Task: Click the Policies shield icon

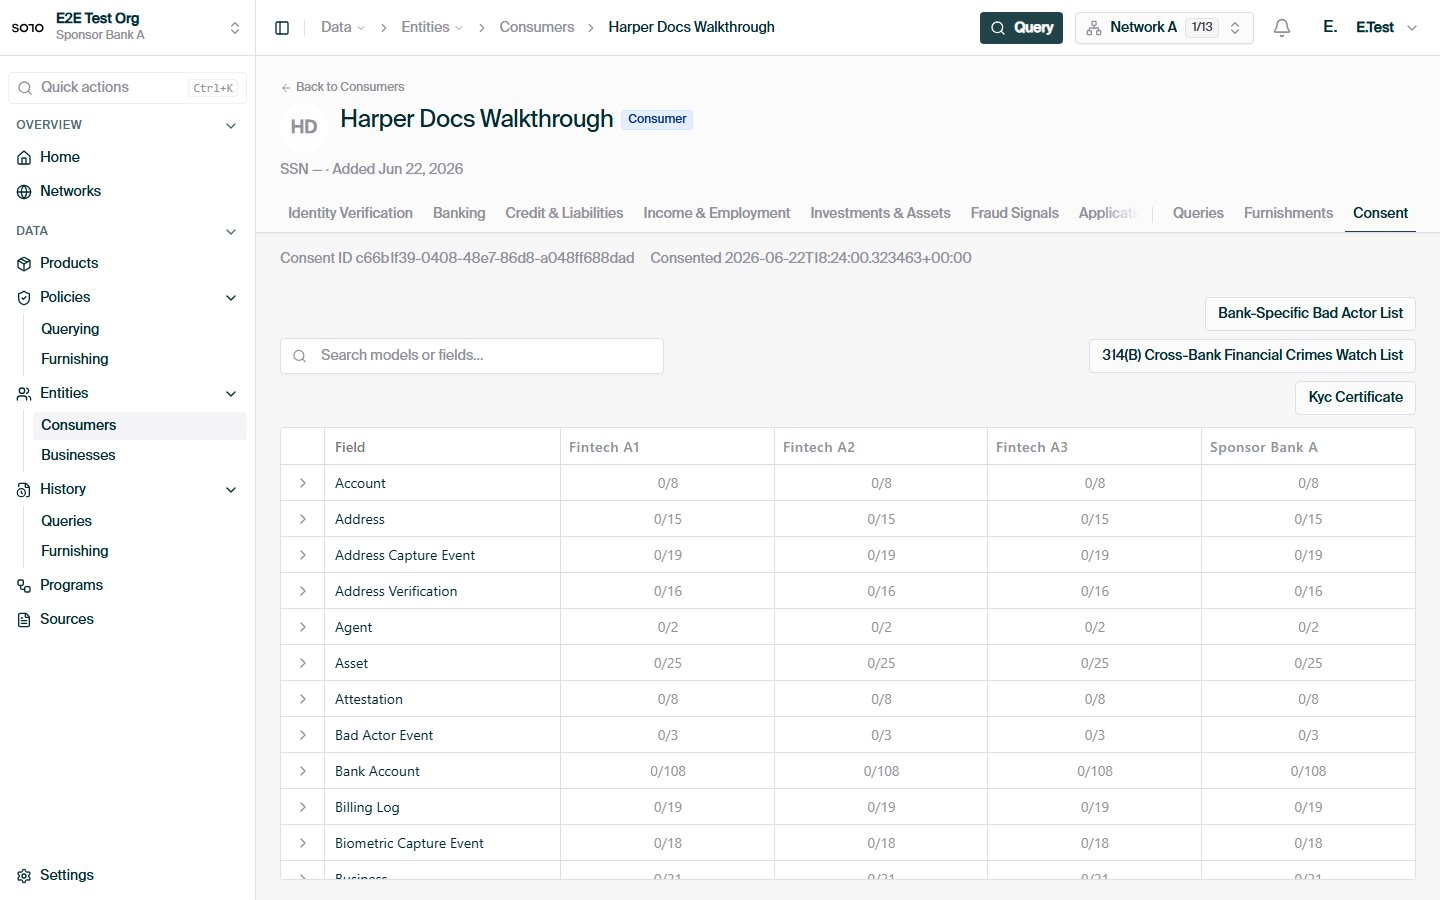Action: (x=24, y=298)
